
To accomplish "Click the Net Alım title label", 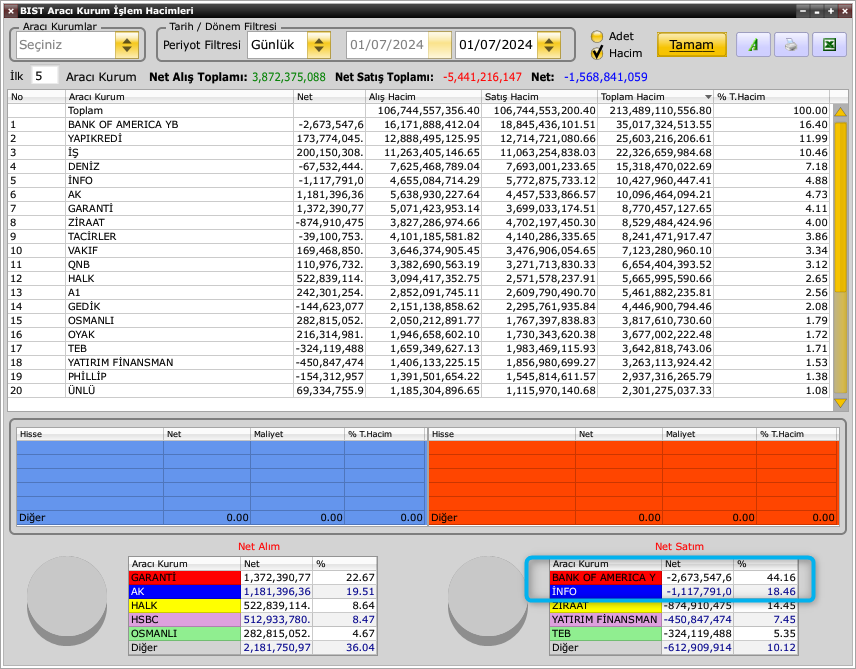I will 259,546.
